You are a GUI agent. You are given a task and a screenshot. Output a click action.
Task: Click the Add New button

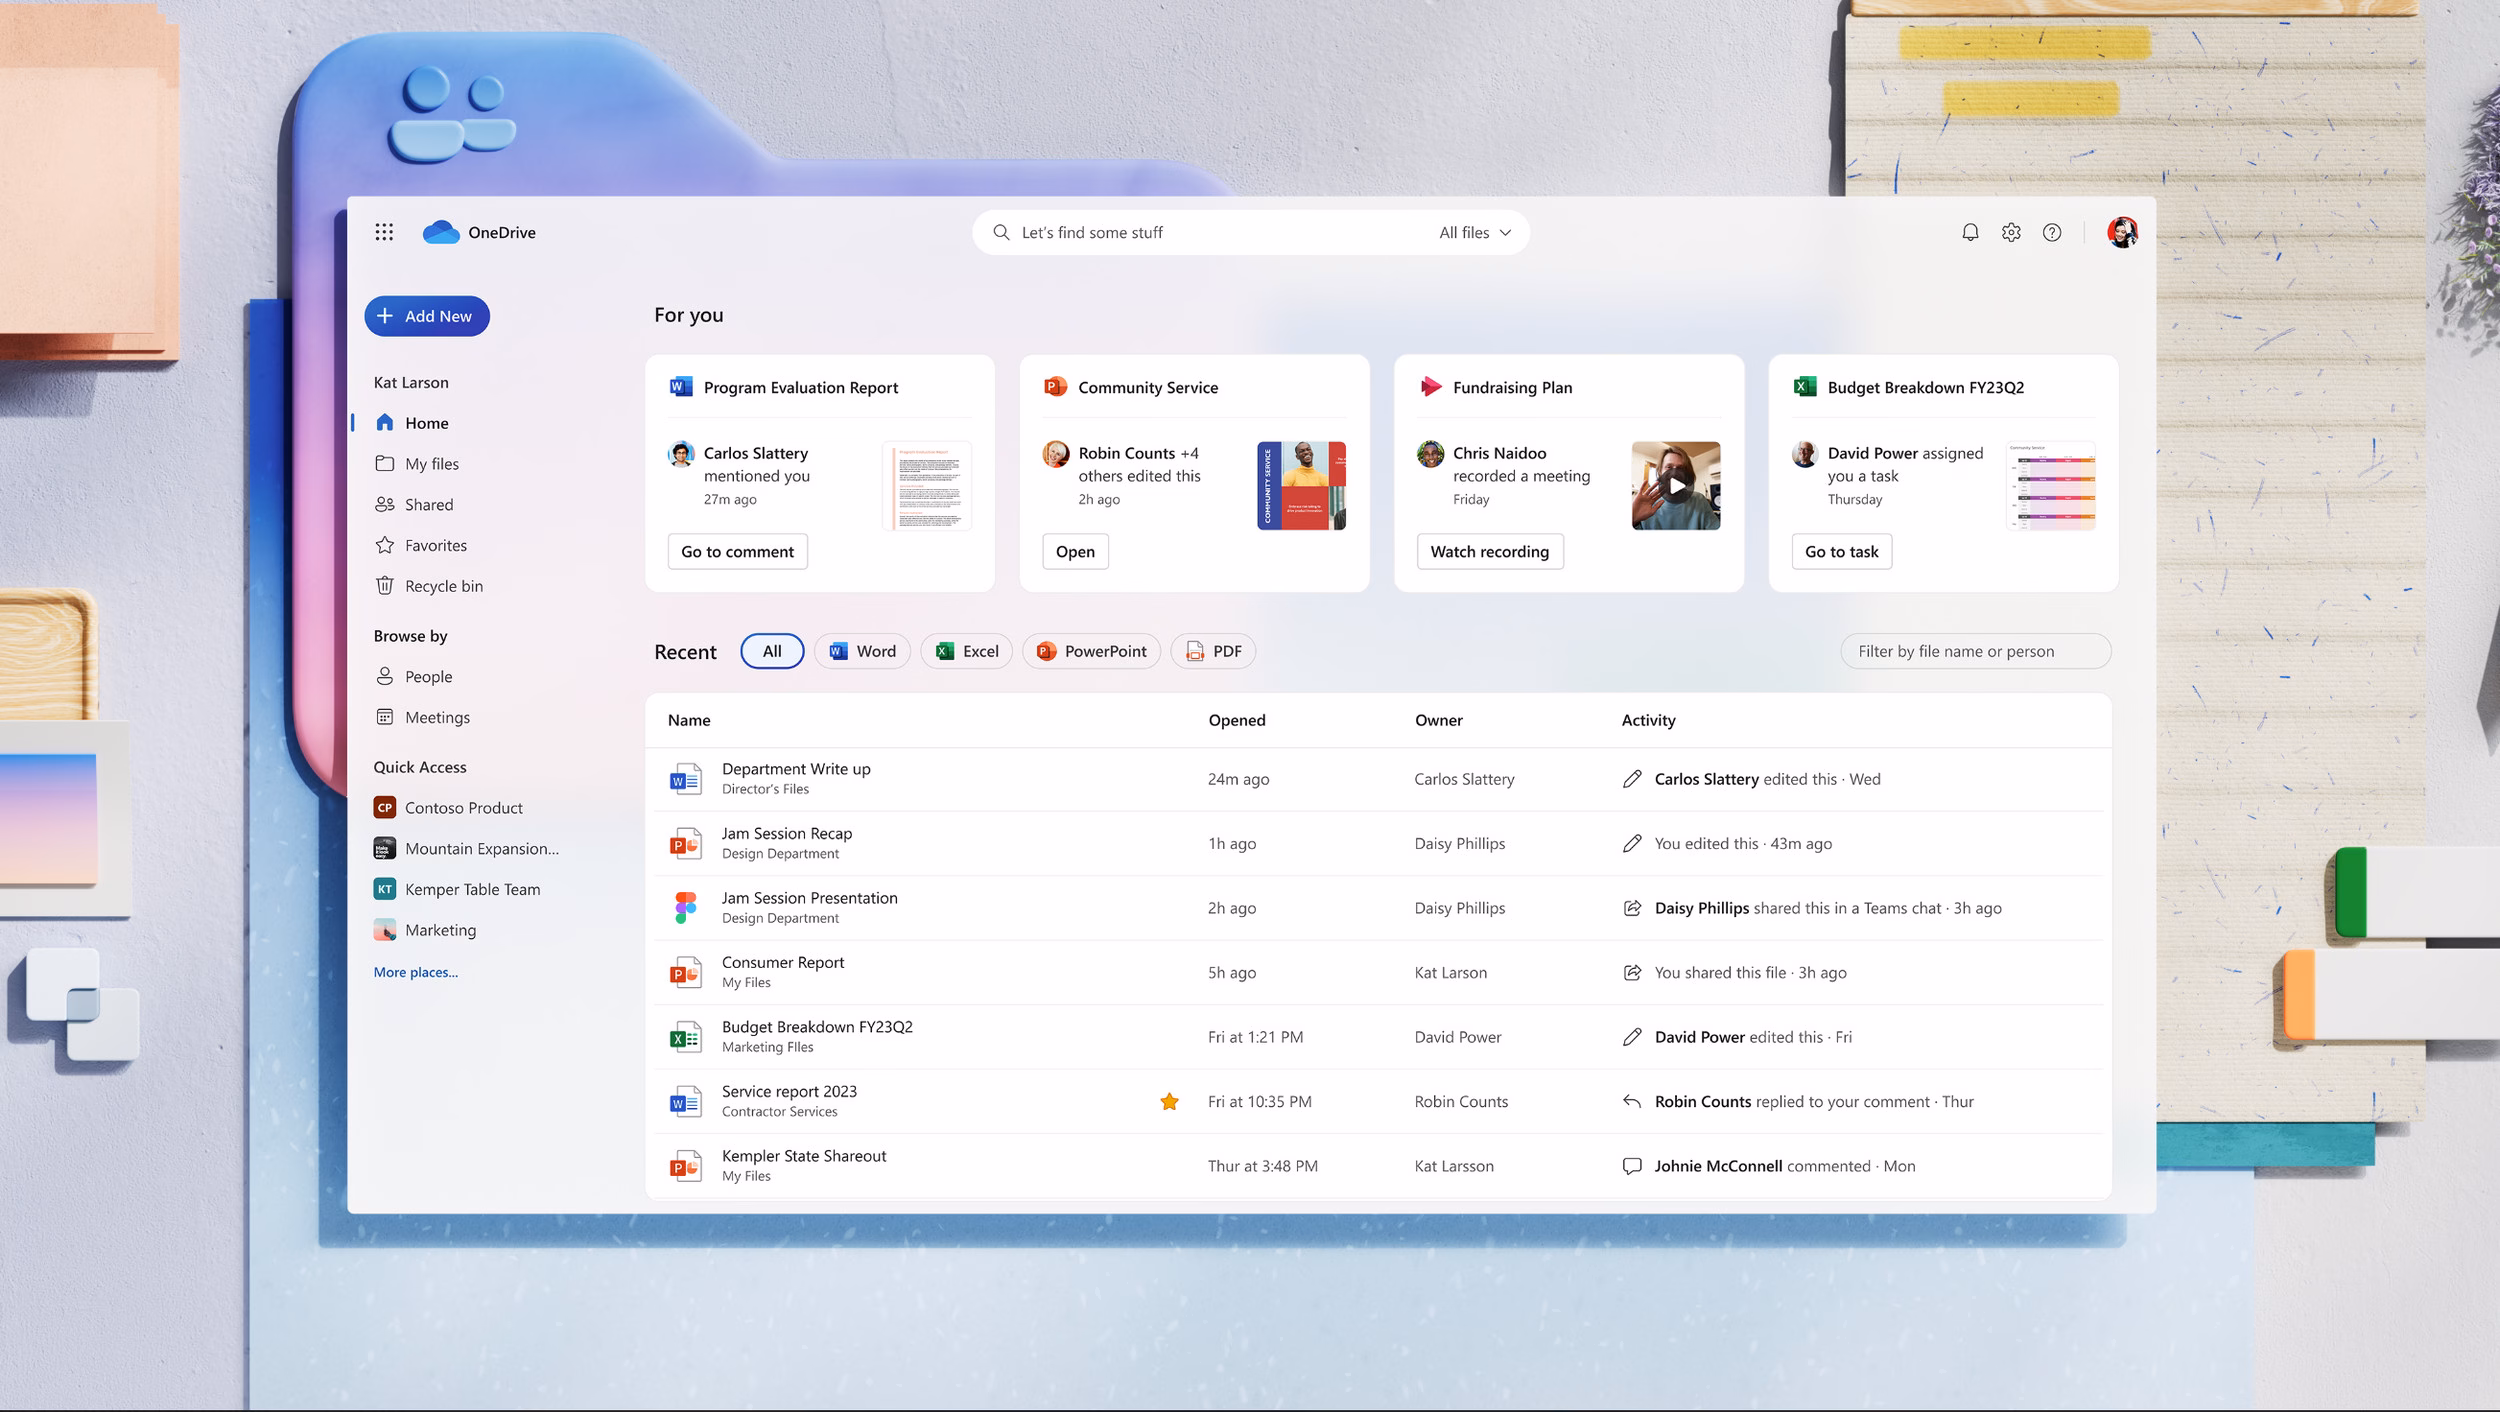click(427, 316)
